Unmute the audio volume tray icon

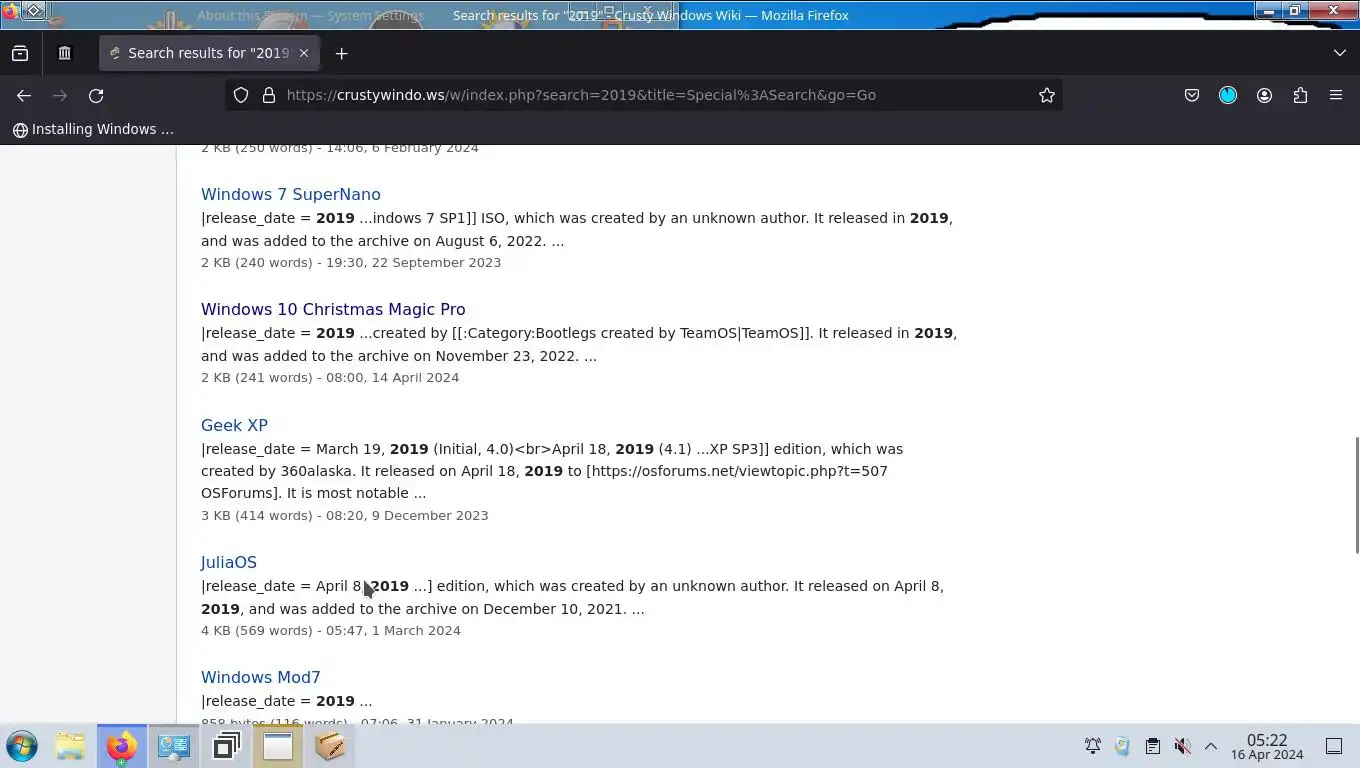coord(1182,746)
